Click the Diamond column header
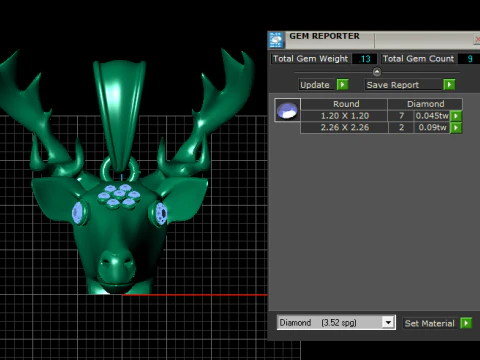The image size is (480, 360). coord(425,104)
